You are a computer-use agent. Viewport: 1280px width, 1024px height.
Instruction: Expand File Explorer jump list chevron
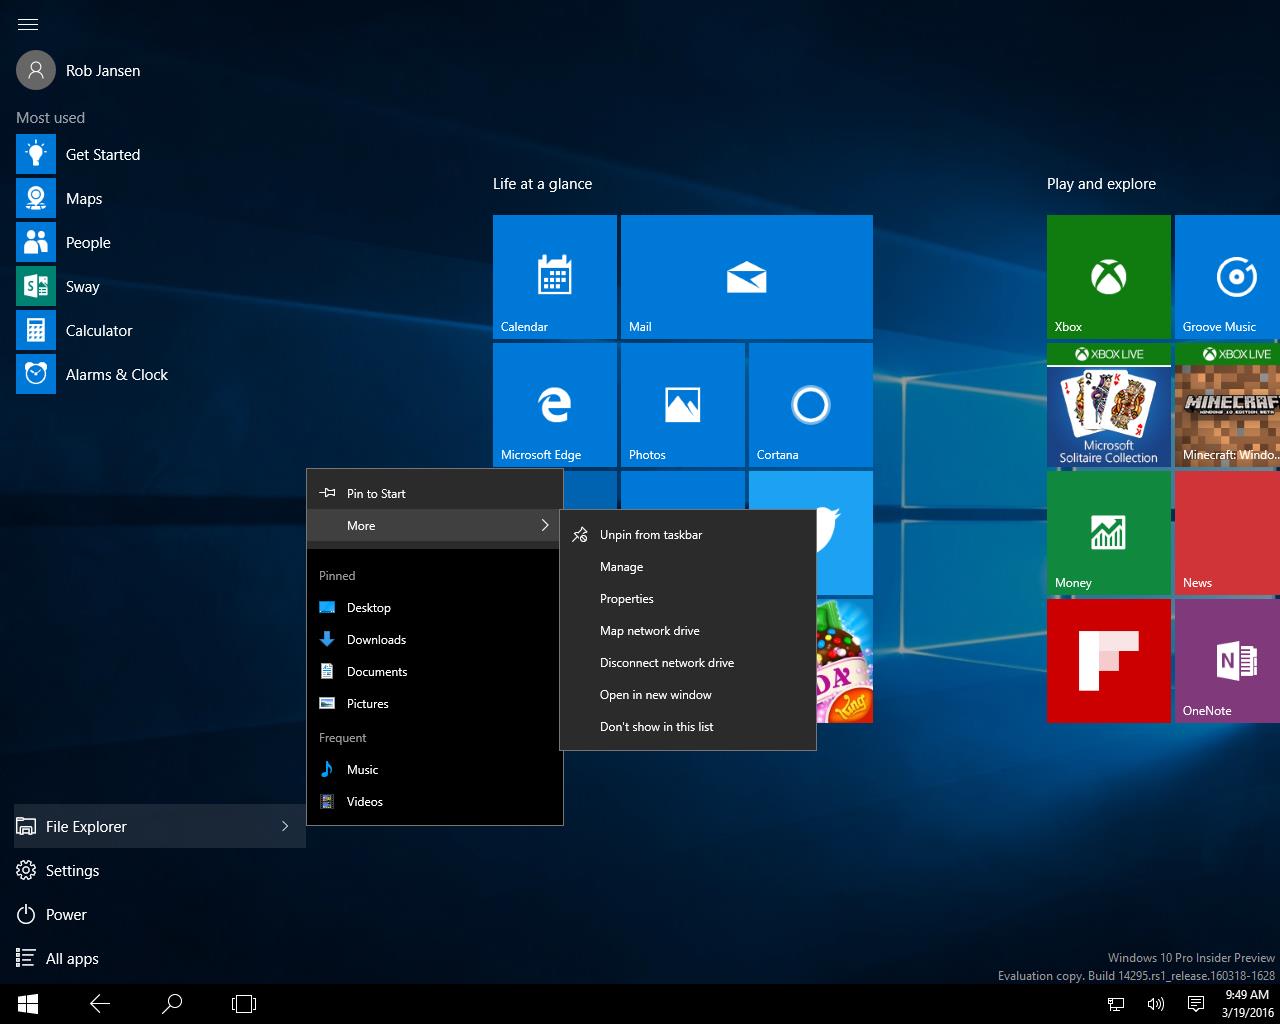click(285, 826)
